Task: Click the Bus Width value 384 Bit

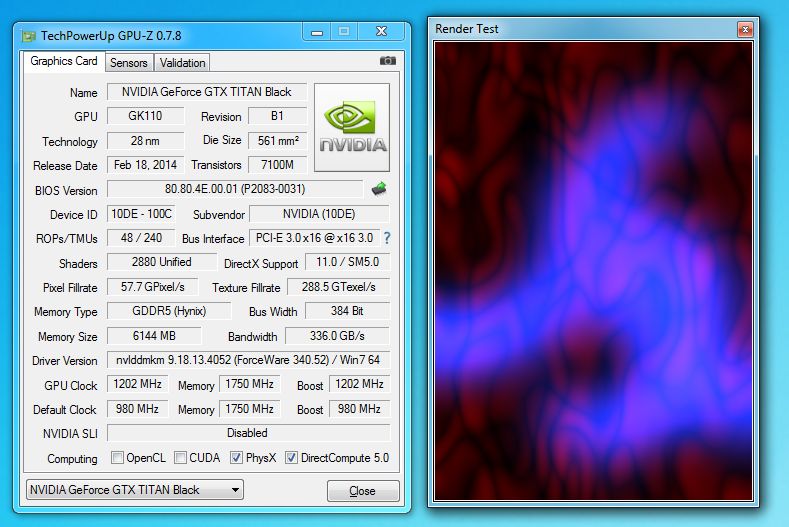Action: [x=347, y=311]
